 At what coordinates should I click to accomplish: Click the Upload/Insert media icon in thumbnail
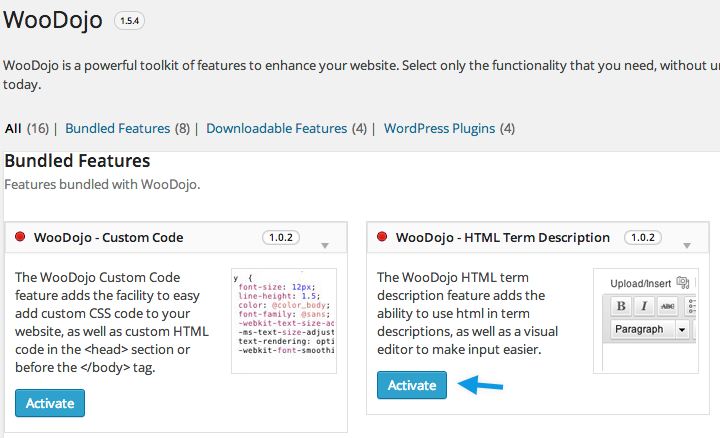pos(683,282)
